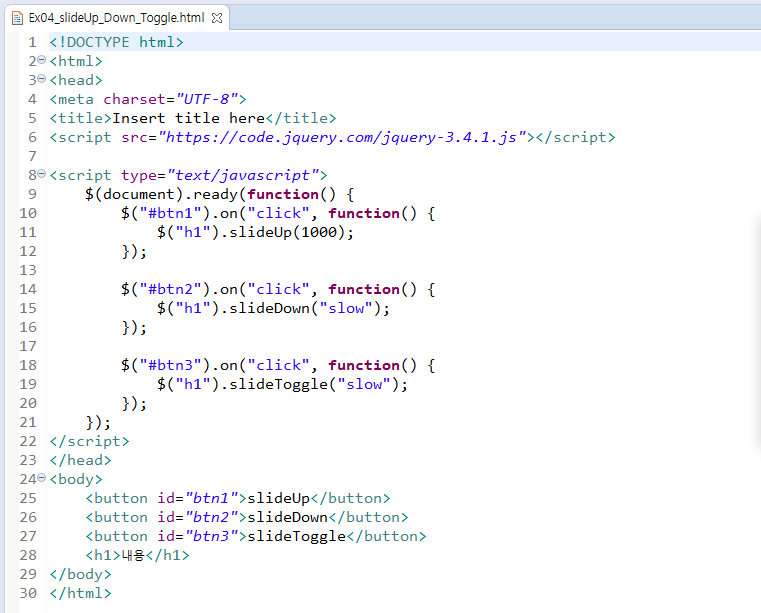Click slideUp(1000) call on line 11

tap(287, 232)
